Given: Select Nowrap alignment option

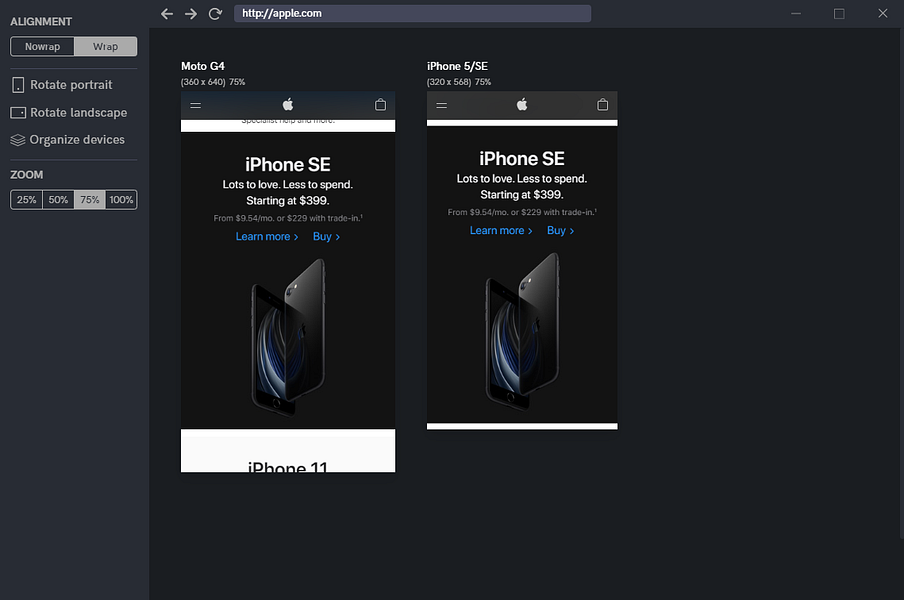Looking at the screenshot, I should 42,47.
